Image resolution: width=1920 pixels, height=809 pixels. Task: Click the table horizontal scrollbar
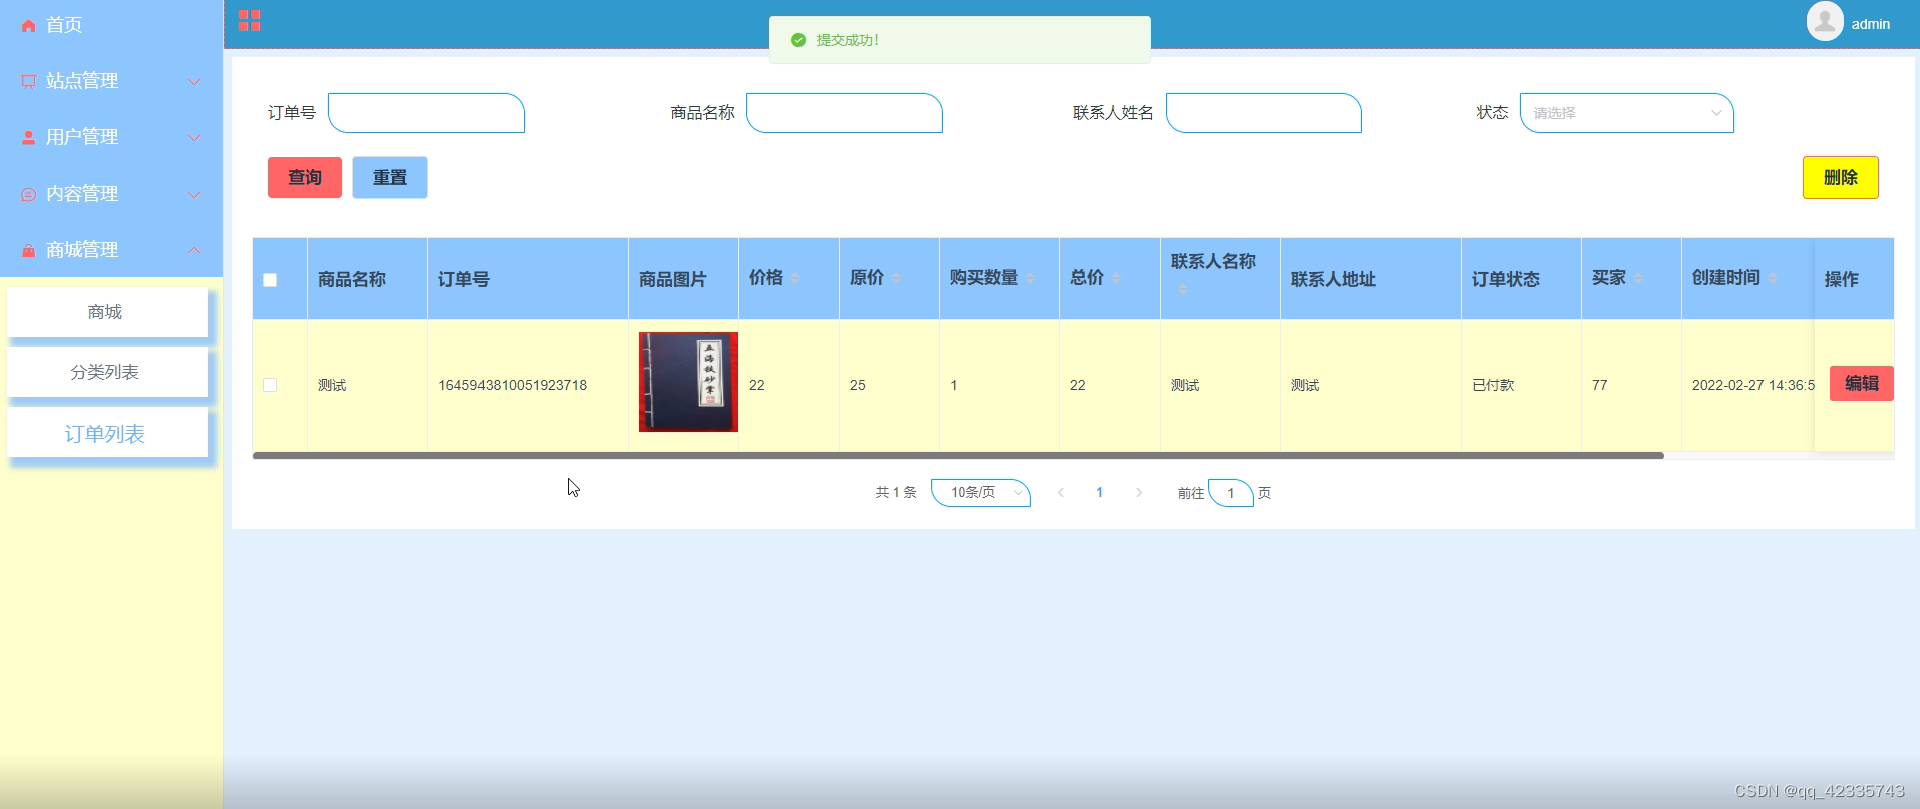click(958, 456)
